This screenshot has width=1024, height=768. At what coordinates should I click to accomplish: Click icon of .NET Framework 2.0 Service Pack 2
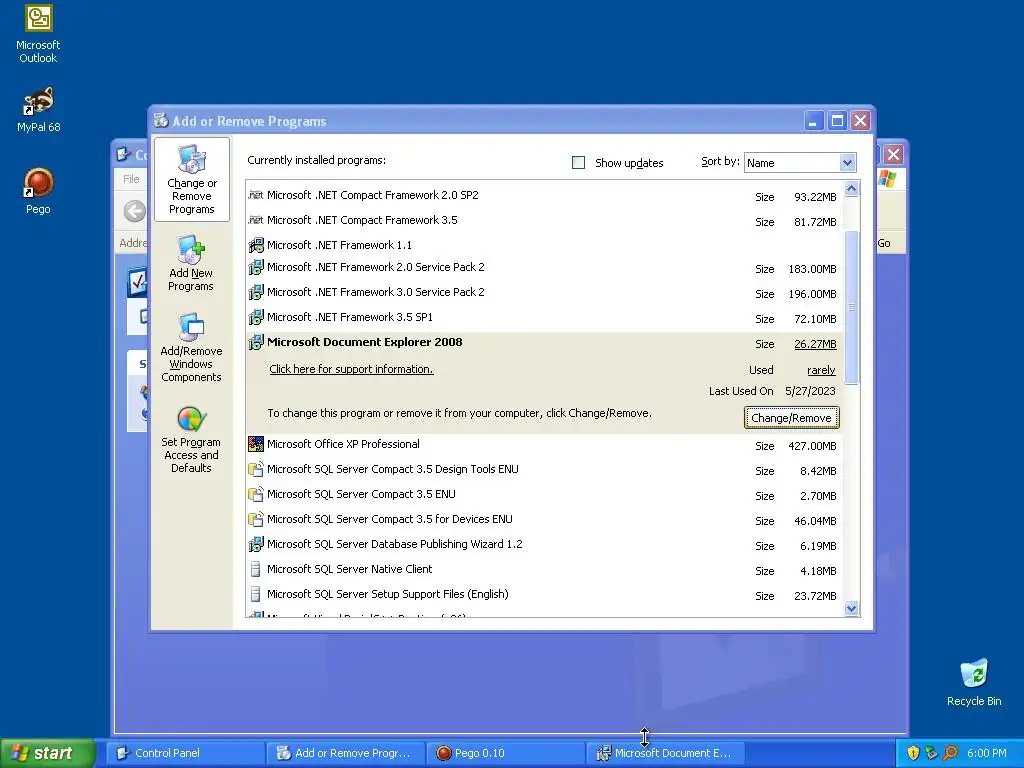pyautogui.click(x=256, y=267)
